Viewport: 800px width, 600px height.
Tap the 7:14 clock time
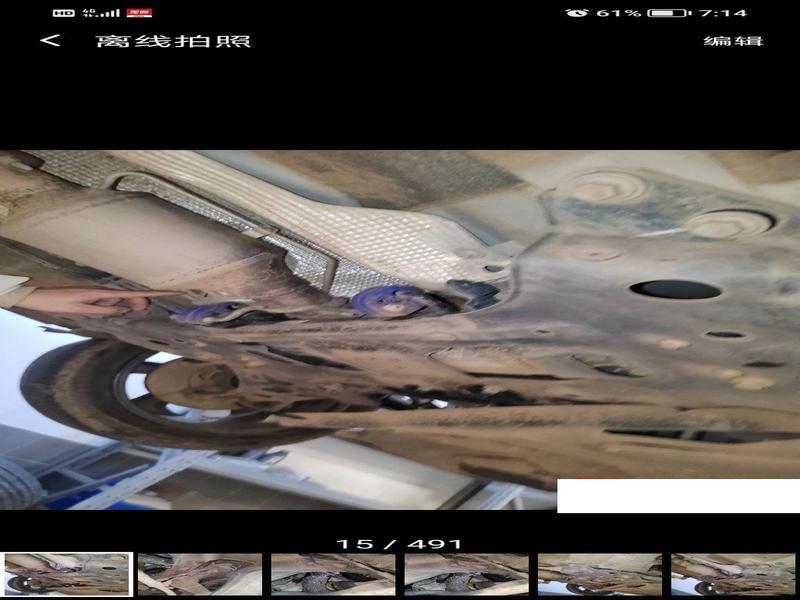pos(722,13)
